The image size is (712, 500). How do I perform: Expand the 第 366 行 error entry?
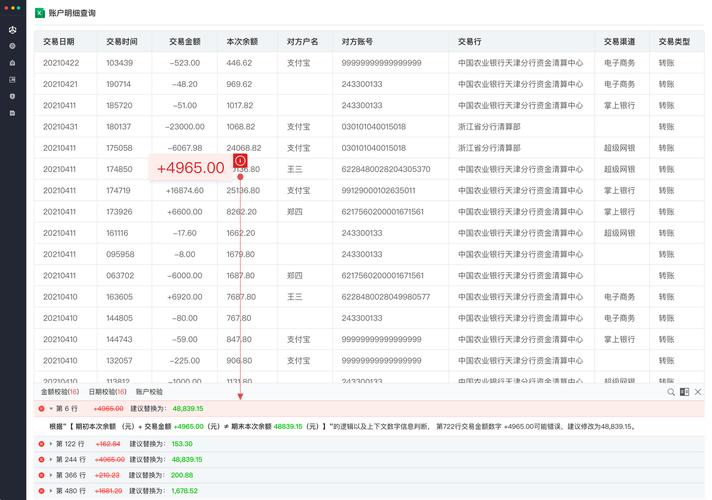[x=51, y=475]
